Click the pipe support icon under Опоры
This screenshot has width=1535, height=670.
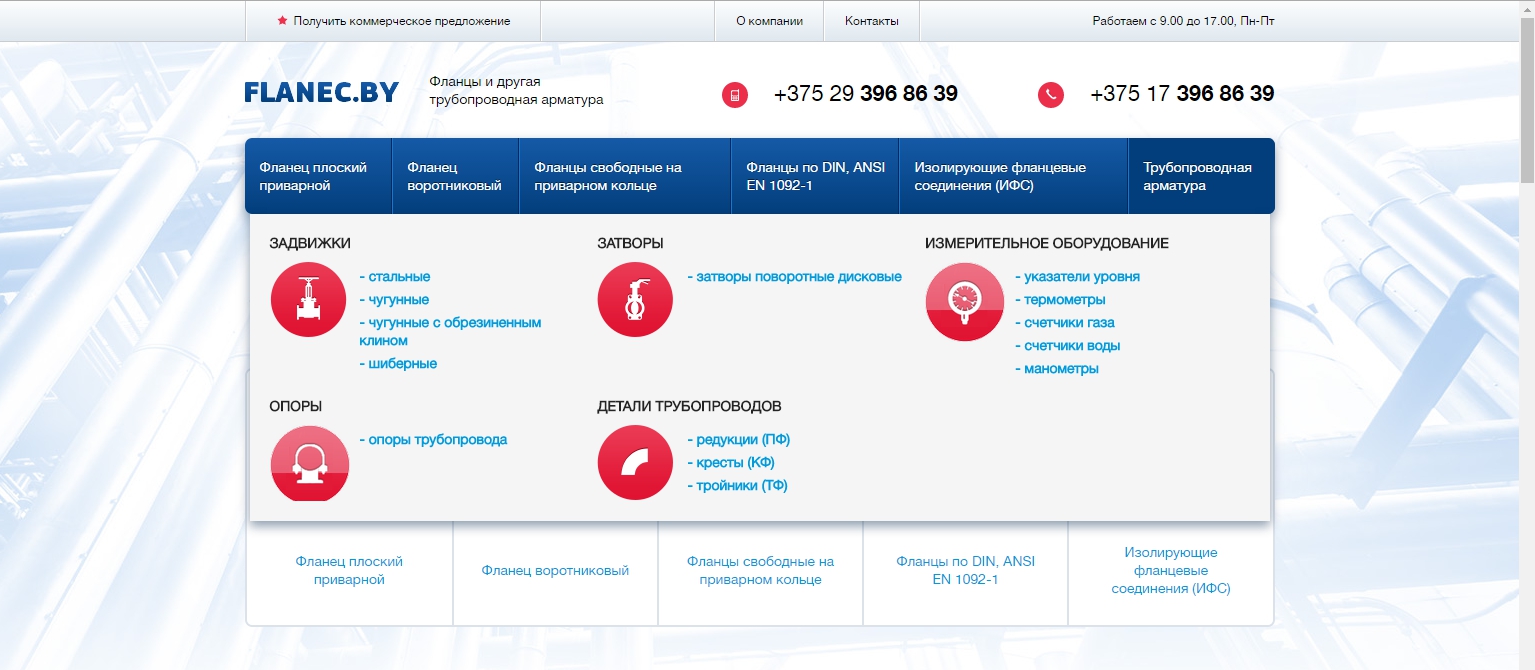[x=310, y=463]
